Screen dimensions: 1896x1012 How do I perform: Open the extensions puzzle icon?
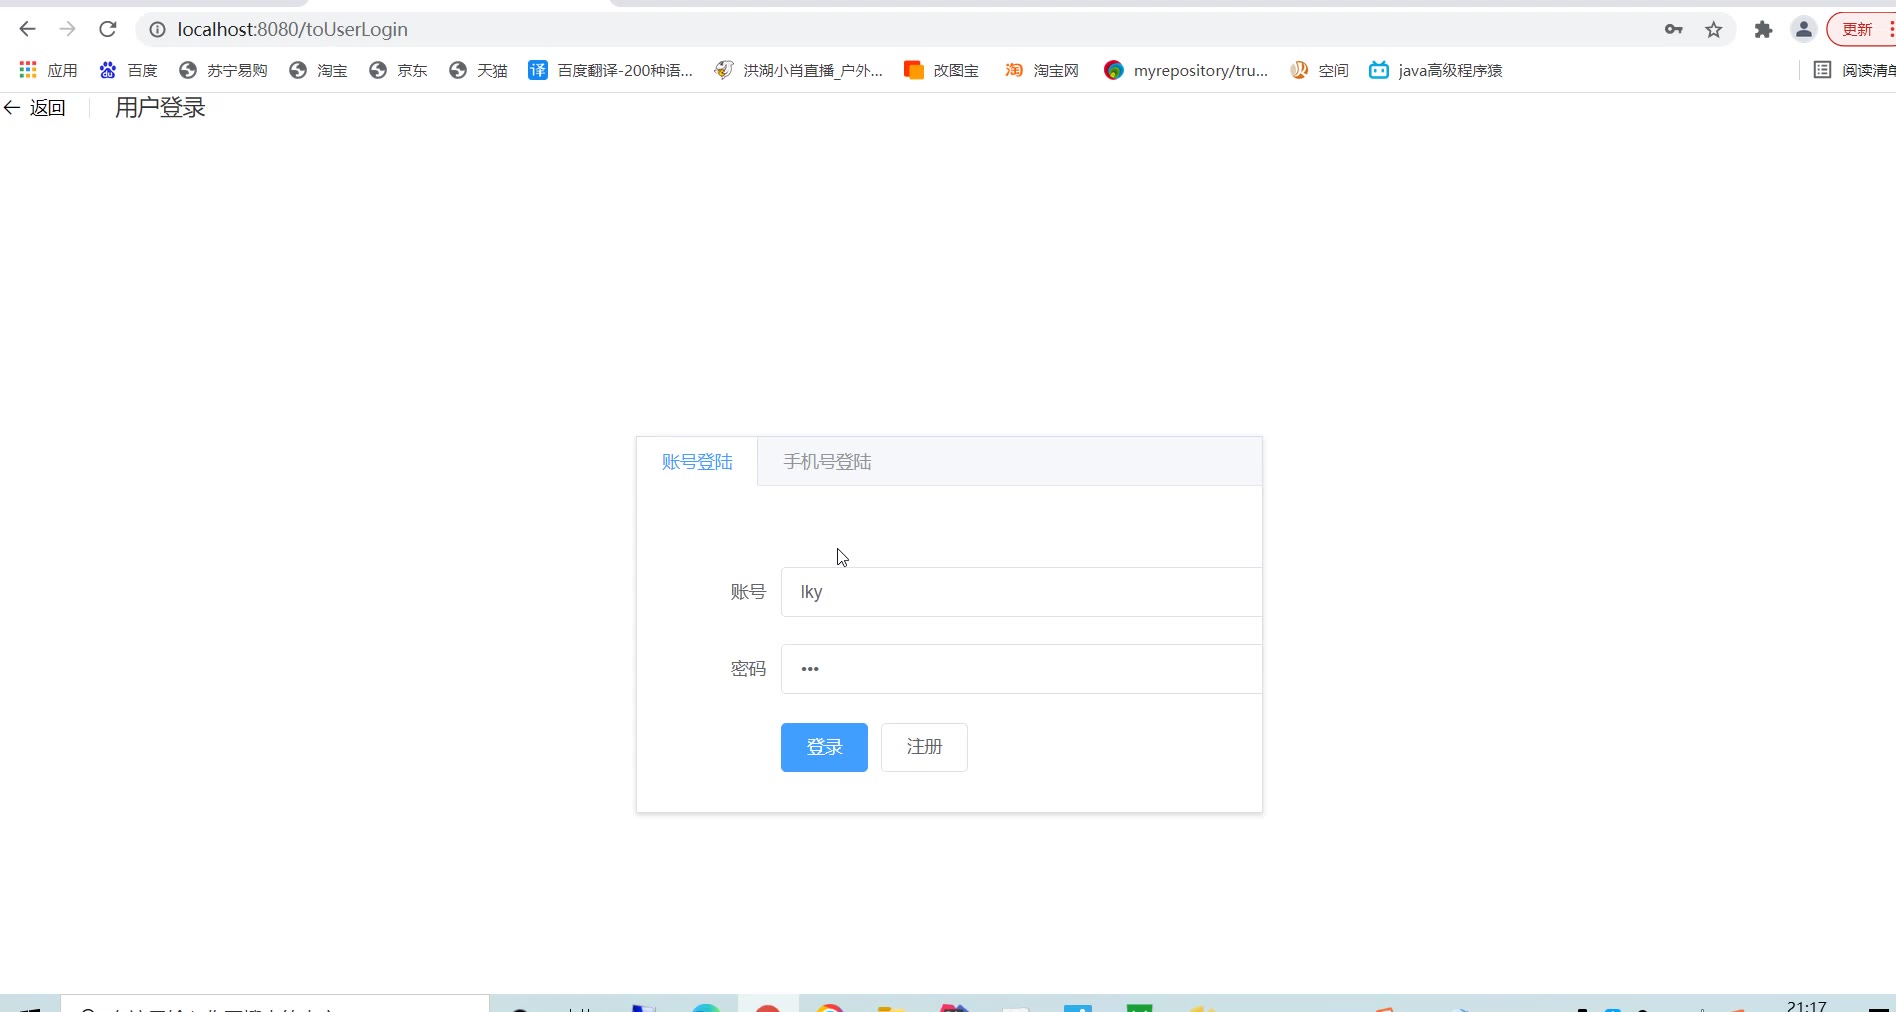click(1763, 30)
